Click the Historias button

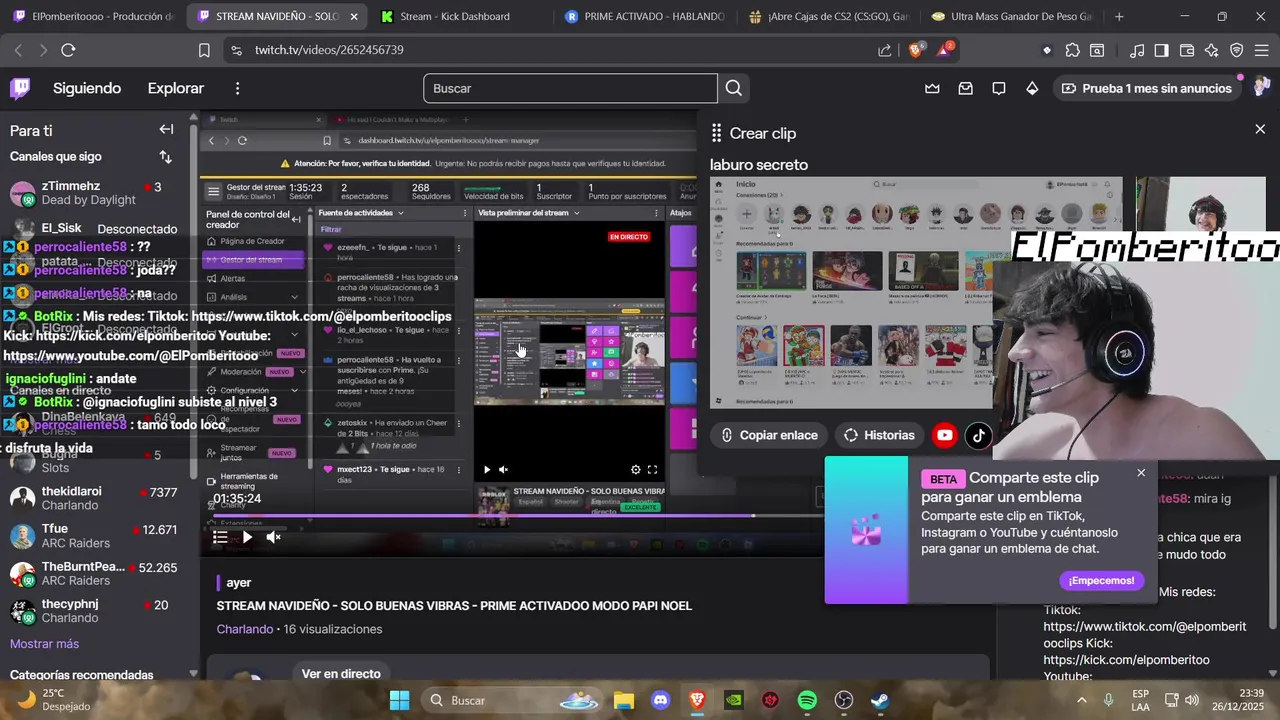pos(879,435)
